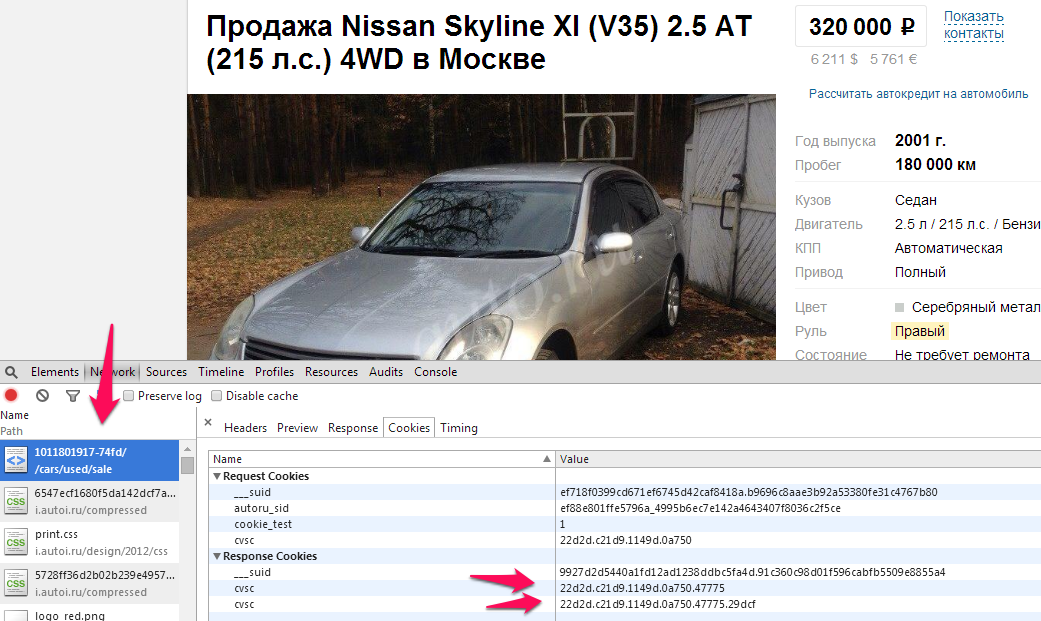
Task: Show the Timing tab of the request
Action: point(459,428)
